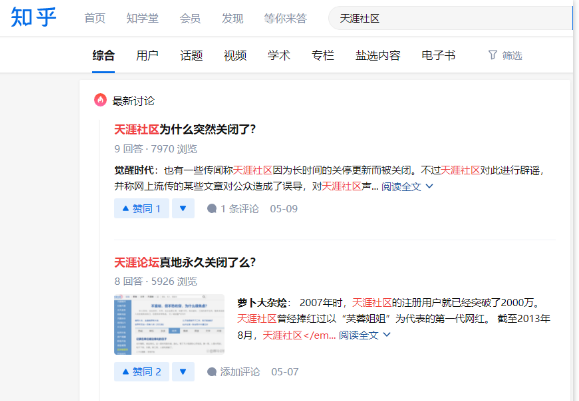
Task: Expand 阅读全文 on the 觉醒时代 answer
Action: pos(407,186)
